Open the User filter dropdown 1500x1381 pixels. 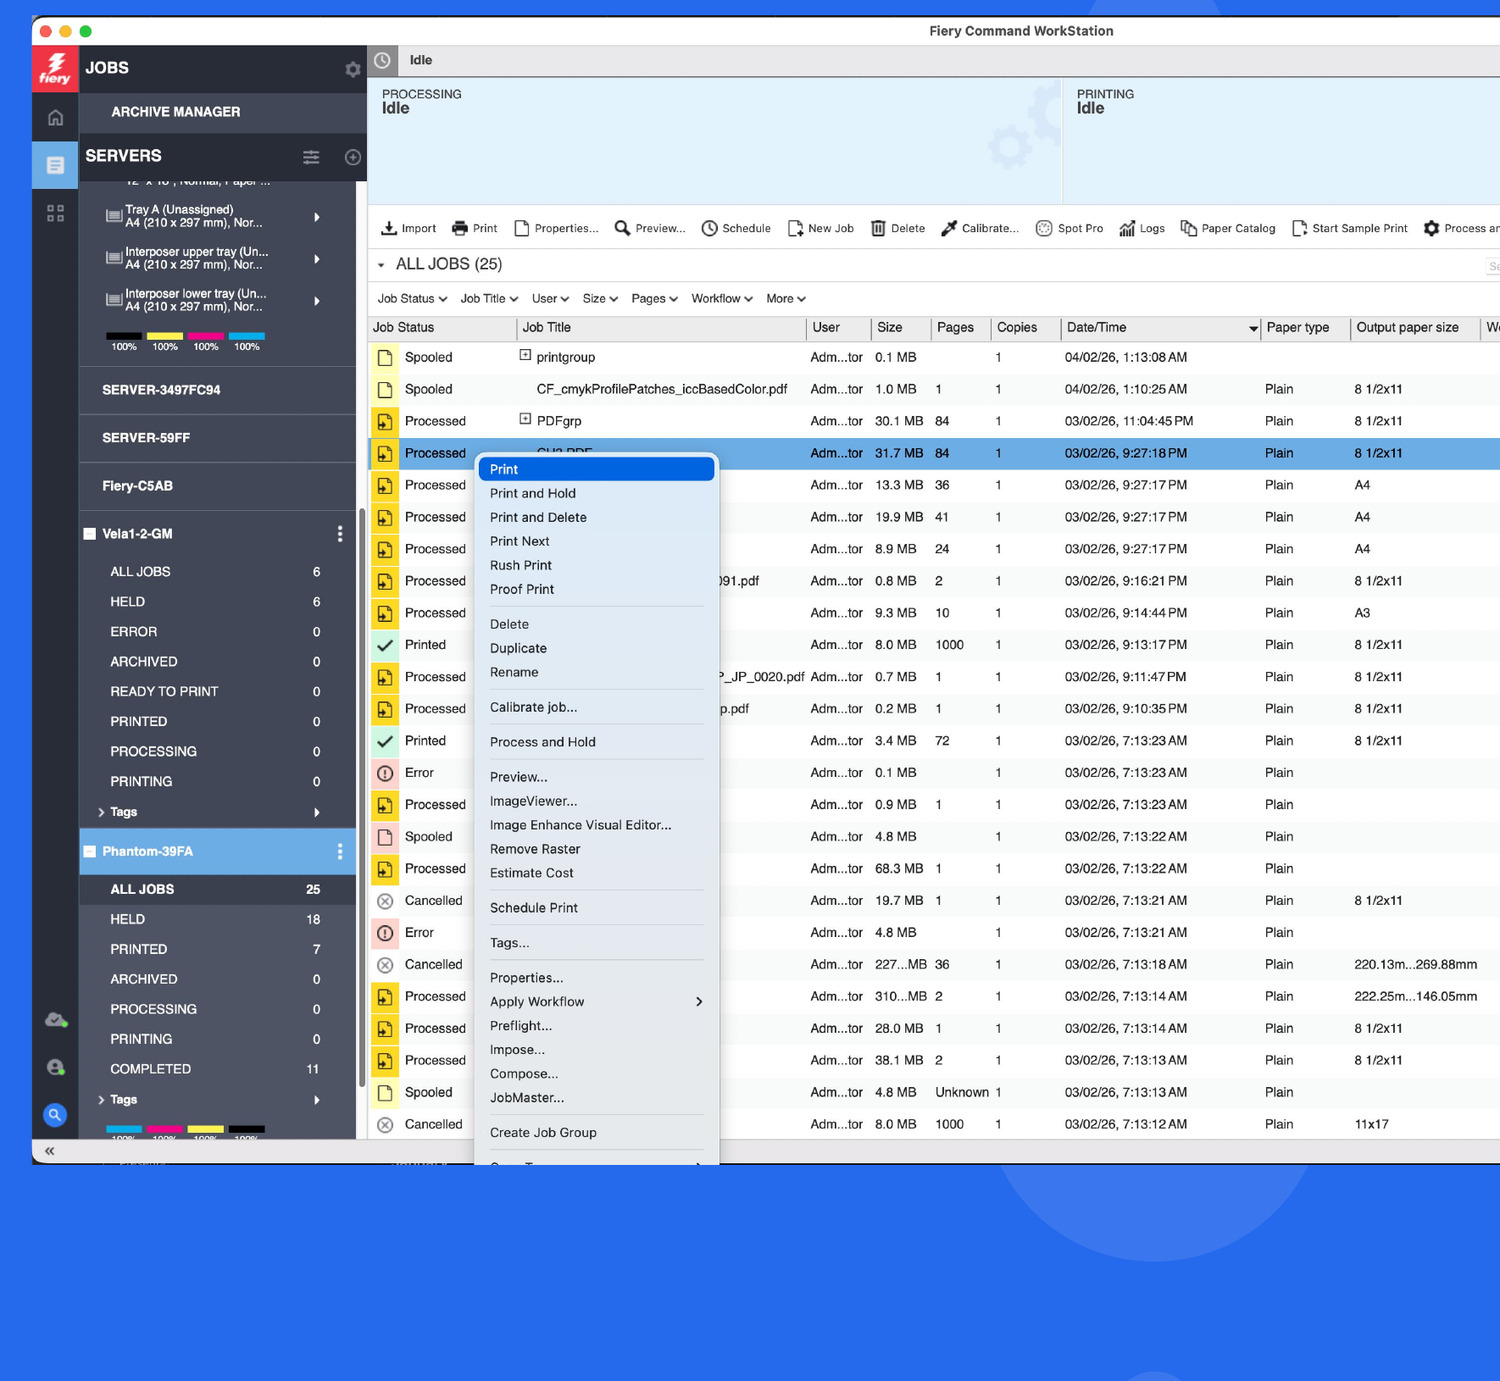pyautogui.click(x=550, y=298)
